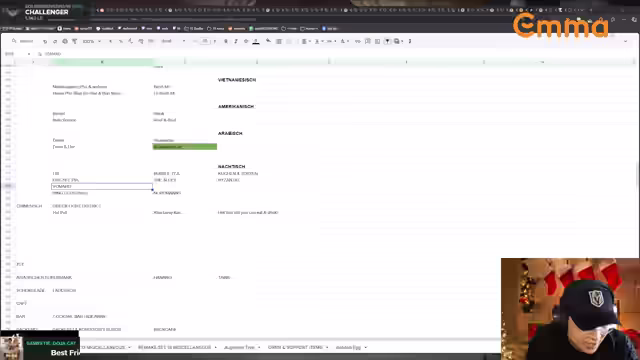Click the insert link icon

(x=358, y=41)
